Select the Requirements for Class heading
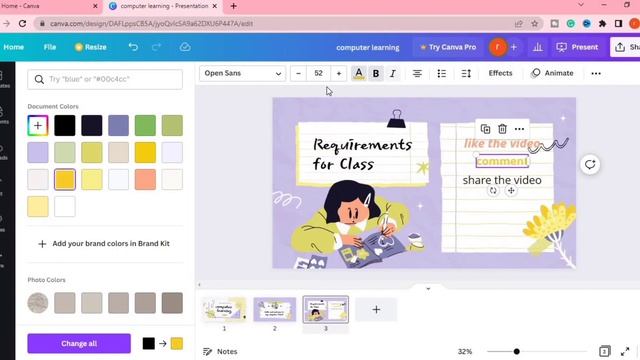The height and width of the screenshot is (360, 640). (362, 154)
